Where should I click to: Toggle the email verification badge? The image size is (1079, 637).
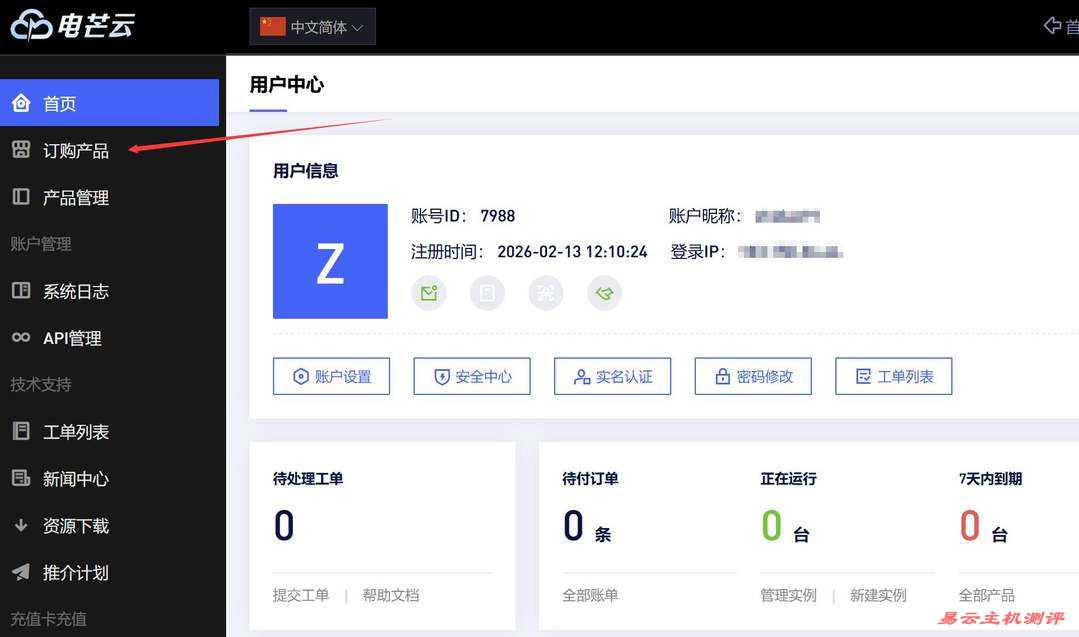pyautogui.click(x=429, y=293)
